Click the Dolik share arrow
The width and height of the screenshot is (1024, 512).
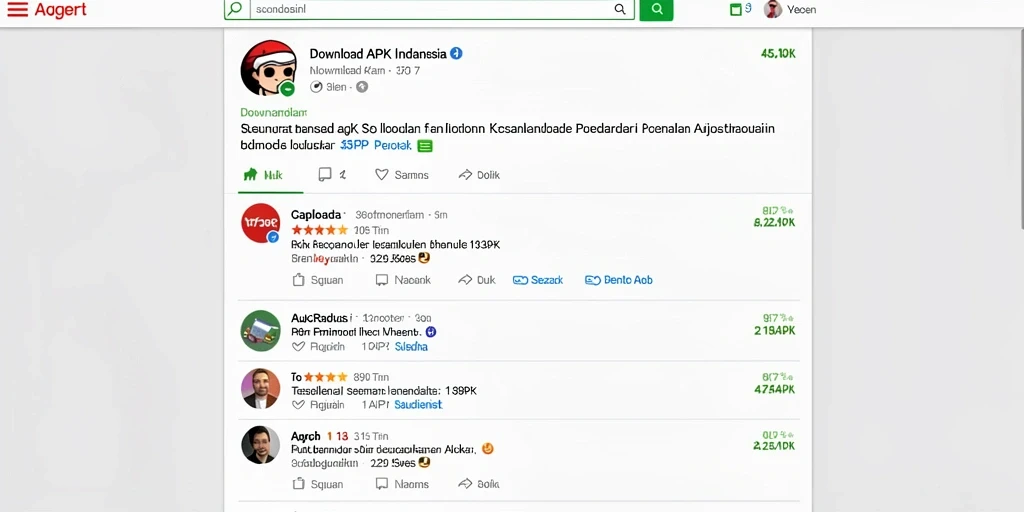click(465, 174)
